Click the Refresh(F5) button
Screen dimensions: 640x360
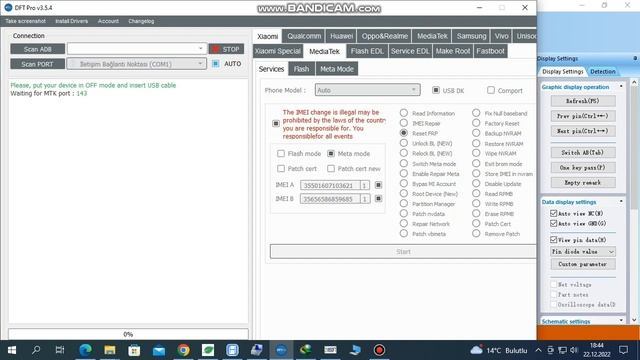pyautogui.click(x=583, y=101)
